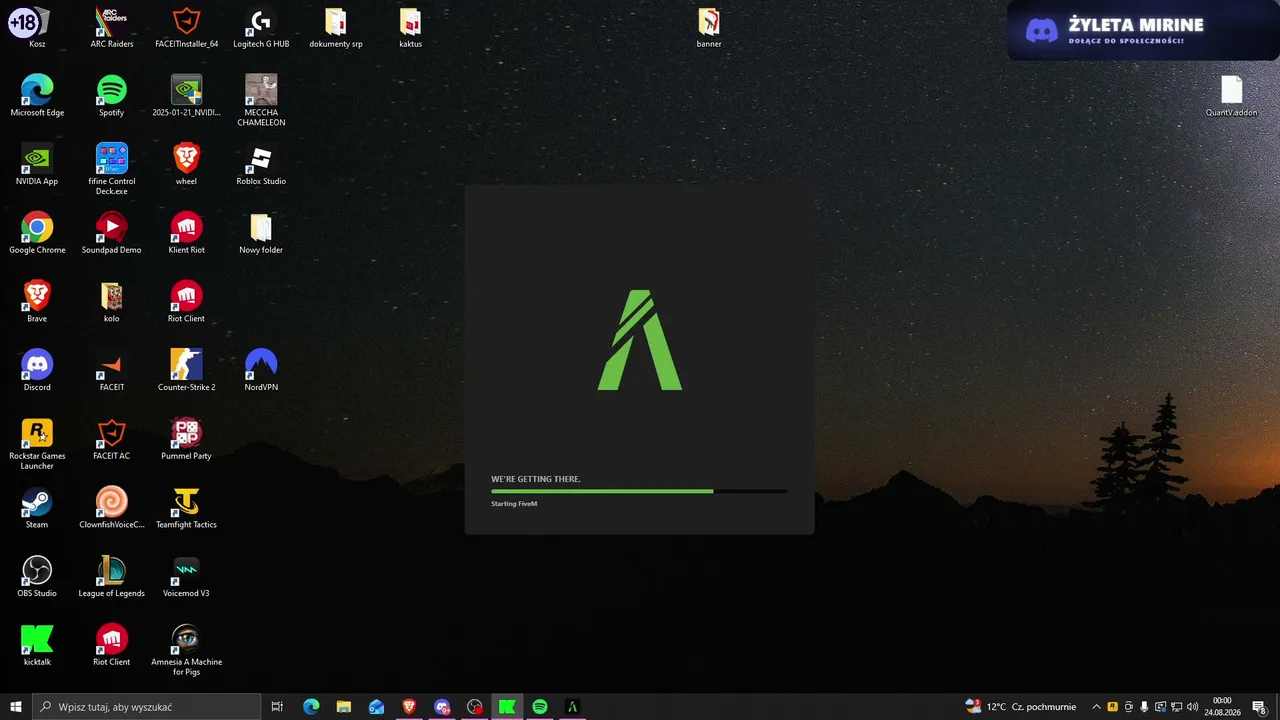Image resolution: width=1280 pixels, height=720 pixels.
Task: Launch the ARC Raiders desktop shortcut
Action: point(112,27)
